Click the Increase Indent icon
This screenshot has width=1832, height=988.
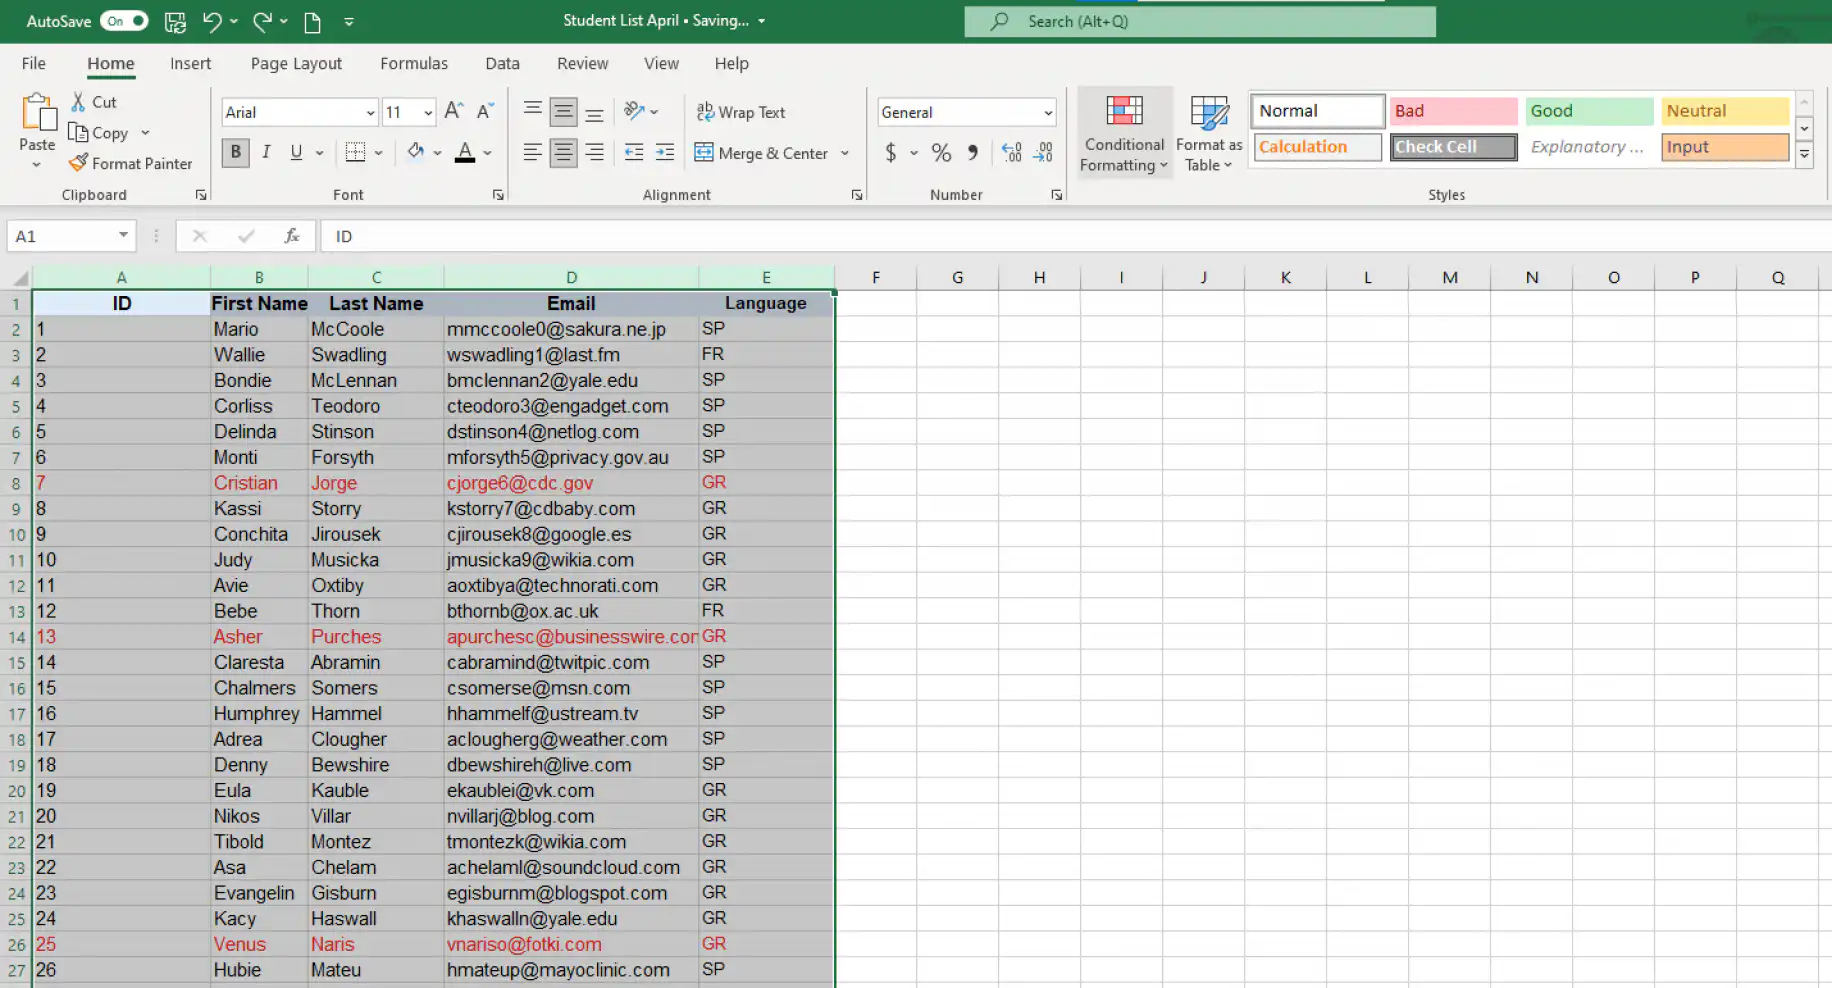(665, 152)
